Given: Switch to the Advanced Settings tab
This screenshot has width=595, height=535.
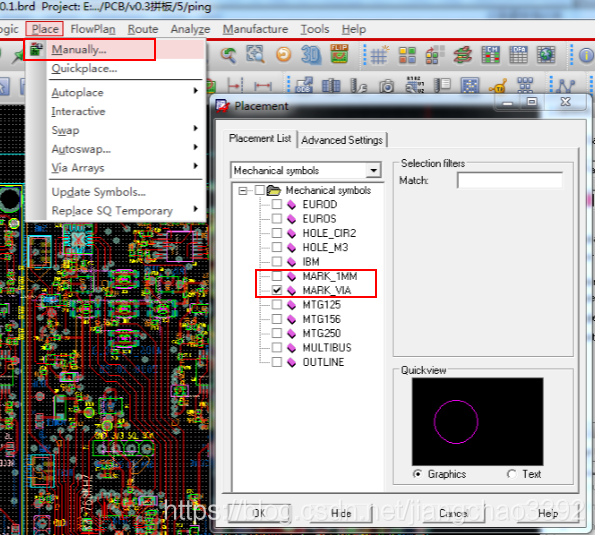Looking at the screenshot, I should (342, 140).
